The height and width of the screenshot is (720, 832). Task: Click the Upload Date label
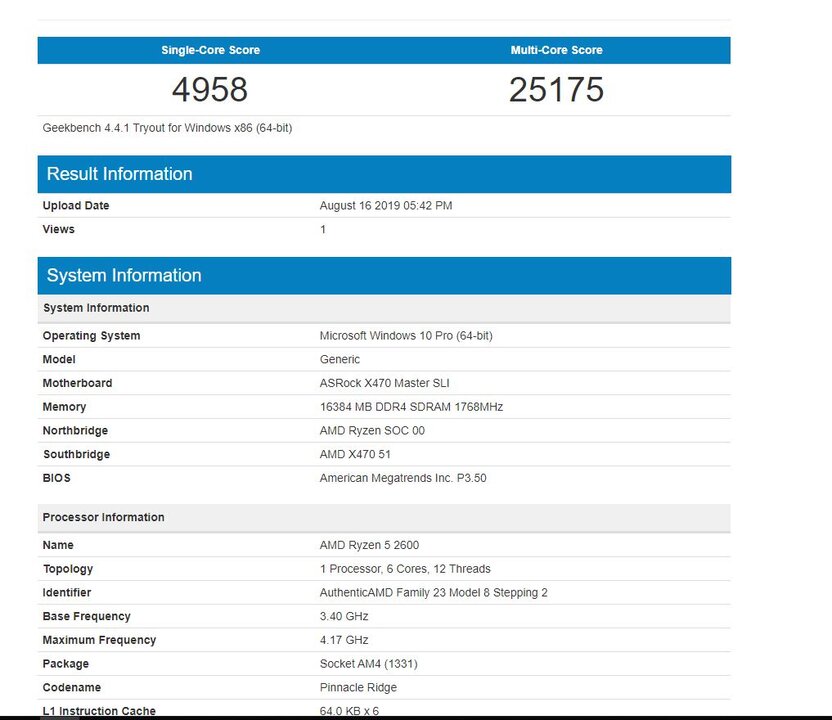[76, 205]
